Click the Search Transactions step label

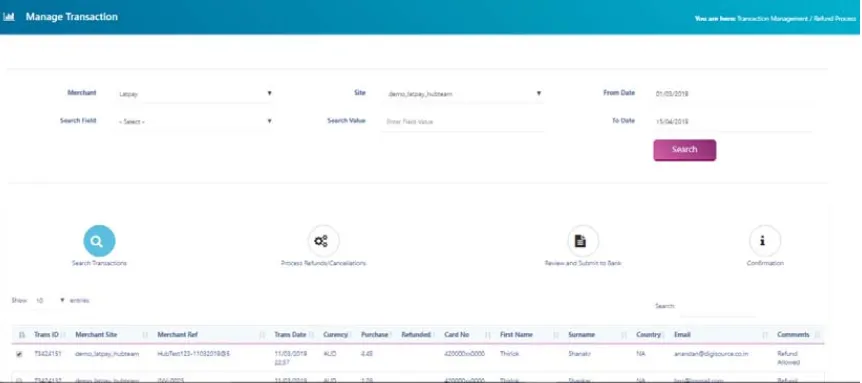pyautogui.click(x=100, y=263)
